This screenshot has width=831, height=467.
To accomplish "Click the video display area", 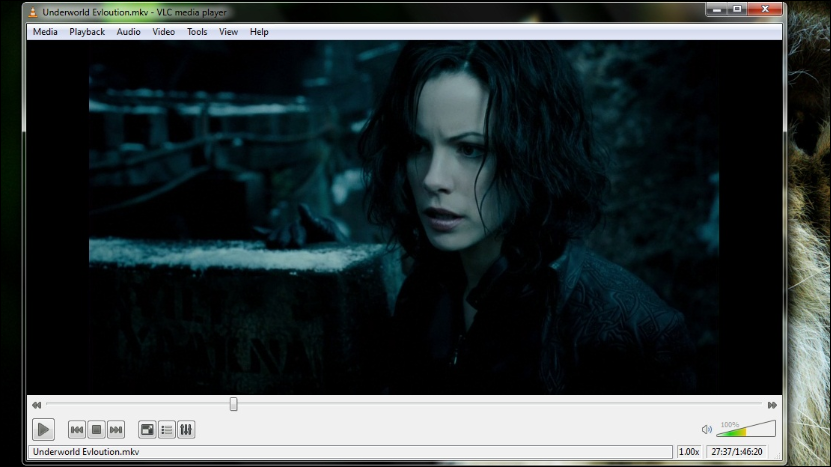I will 404,217.
